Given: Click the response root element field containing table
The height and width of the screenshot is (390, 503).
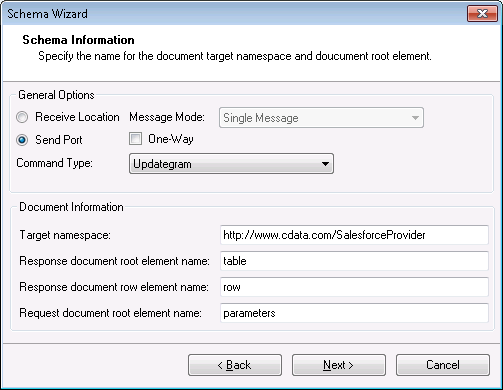Looking at the screenshot, I should (354, 261).
